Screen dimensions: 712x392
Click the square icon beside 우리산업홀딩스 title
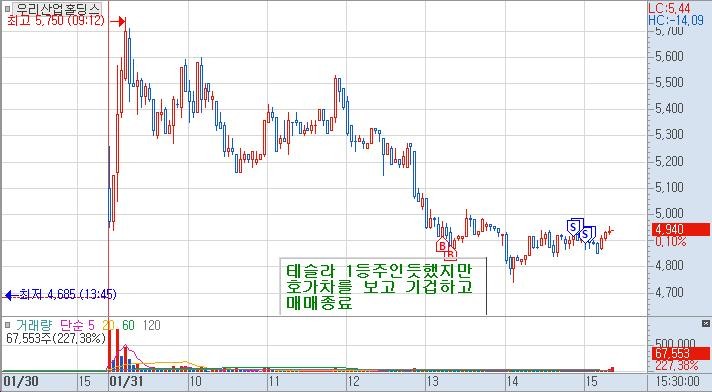[7, 8]
